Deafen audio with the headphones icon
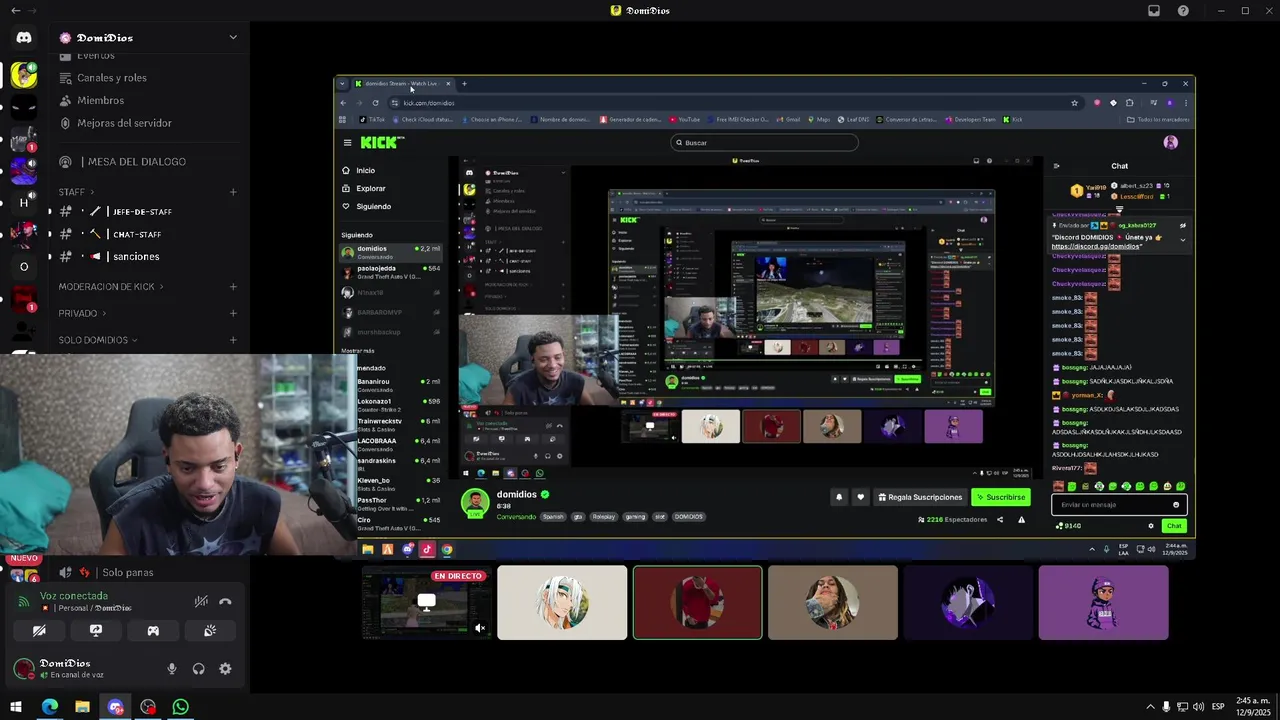Image resolution: width=1280 pixels, height=720 pixels. 198,669
